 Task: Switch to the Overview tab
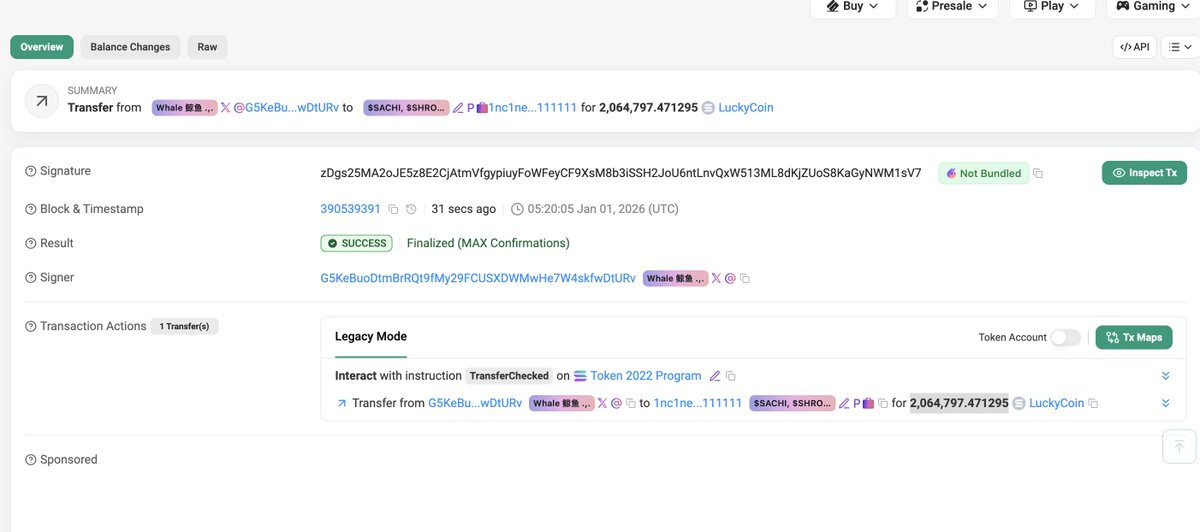click(x=42, y=47)
